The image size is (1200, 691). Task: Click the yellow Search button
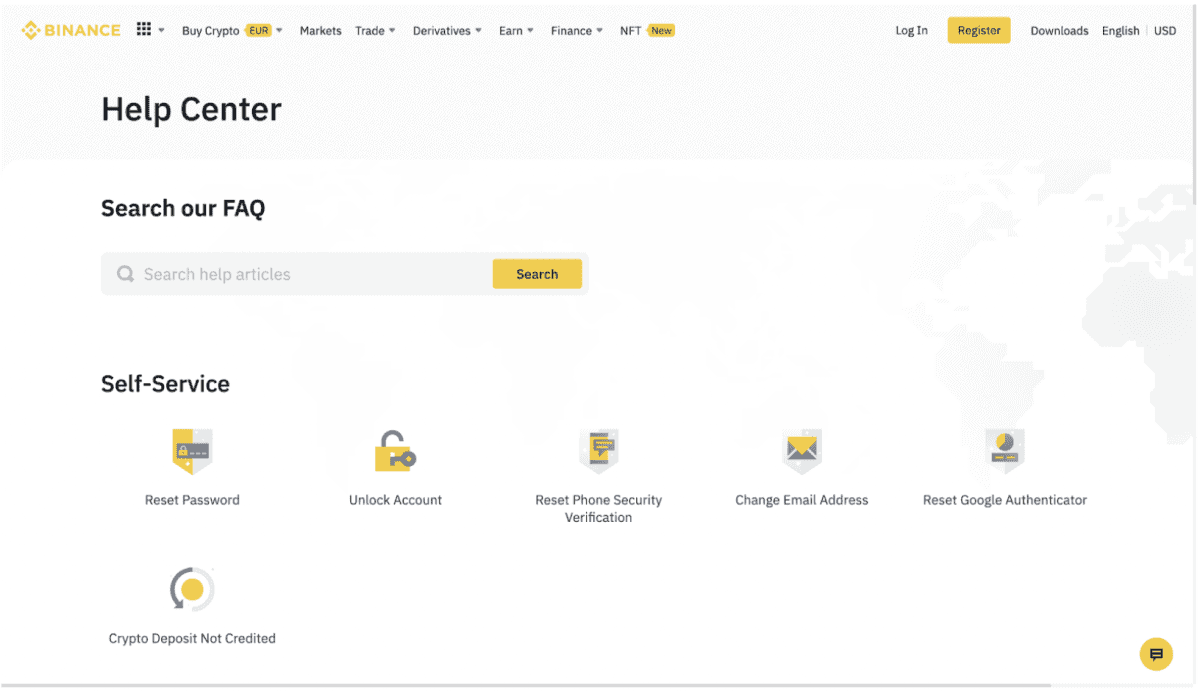pyautogui.click(x=537, y=274)
